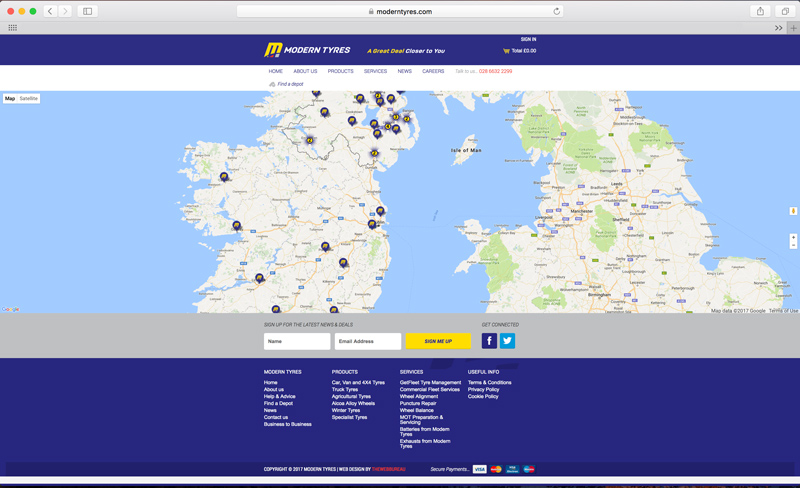This screenshot has width=800, height=488.
Task: Open the NEWS menu item
Action: click(405, 71)
